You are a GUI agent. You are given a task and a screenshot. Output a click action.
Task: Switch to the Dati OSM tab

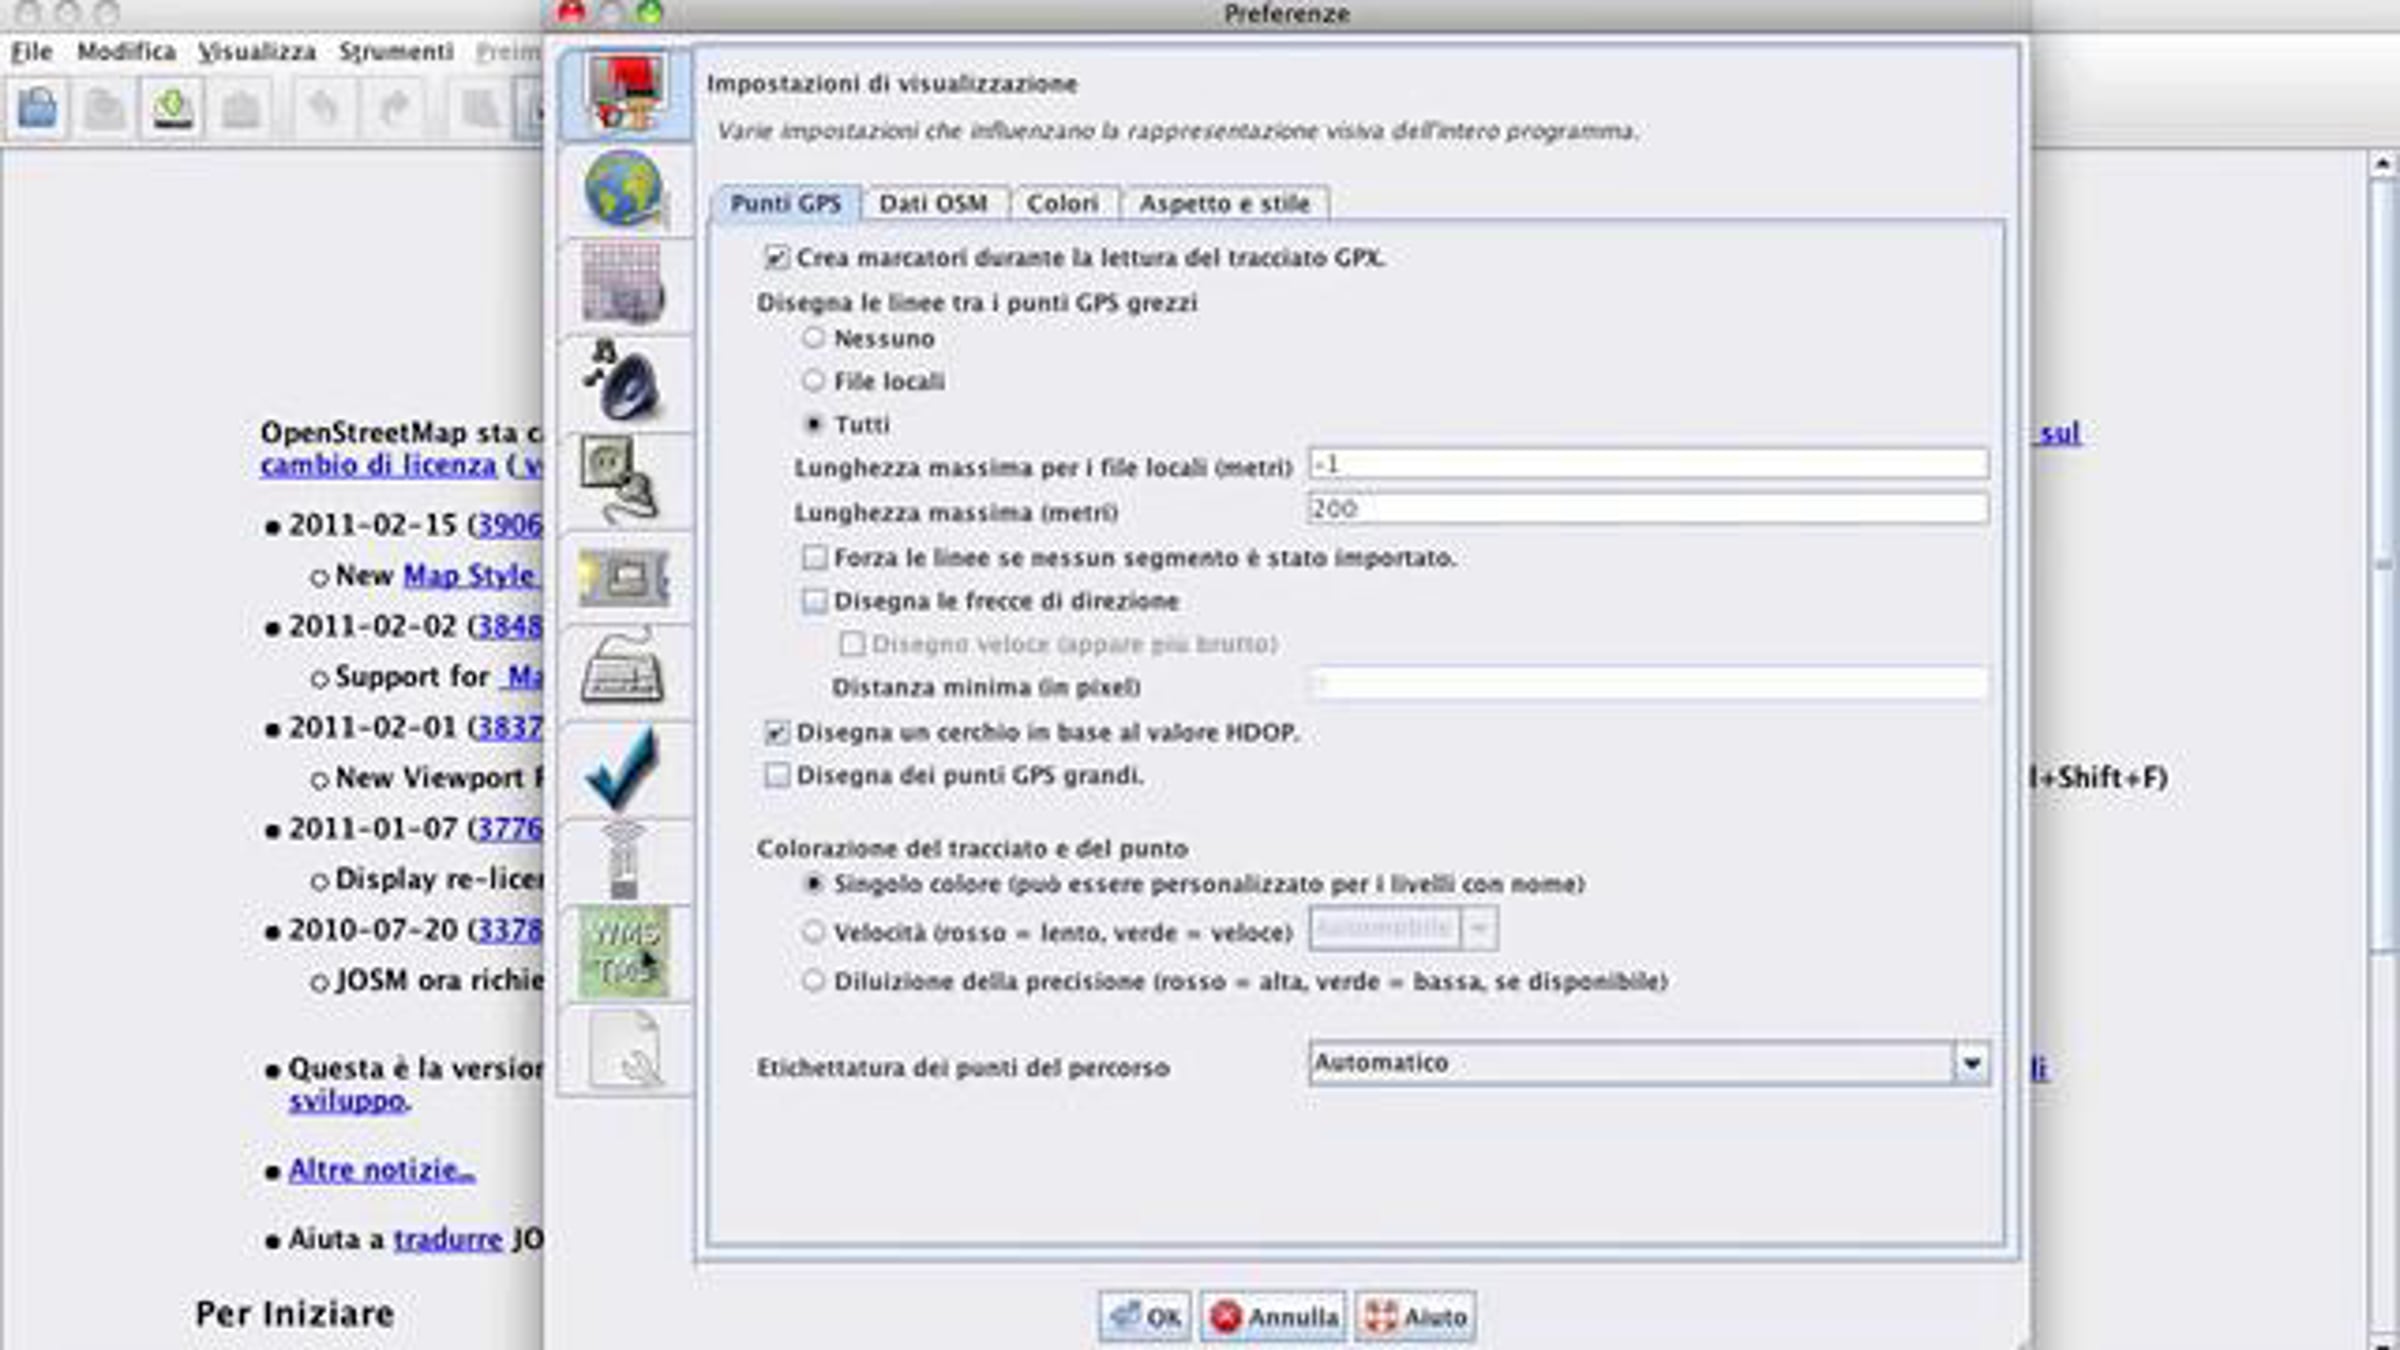932,204
